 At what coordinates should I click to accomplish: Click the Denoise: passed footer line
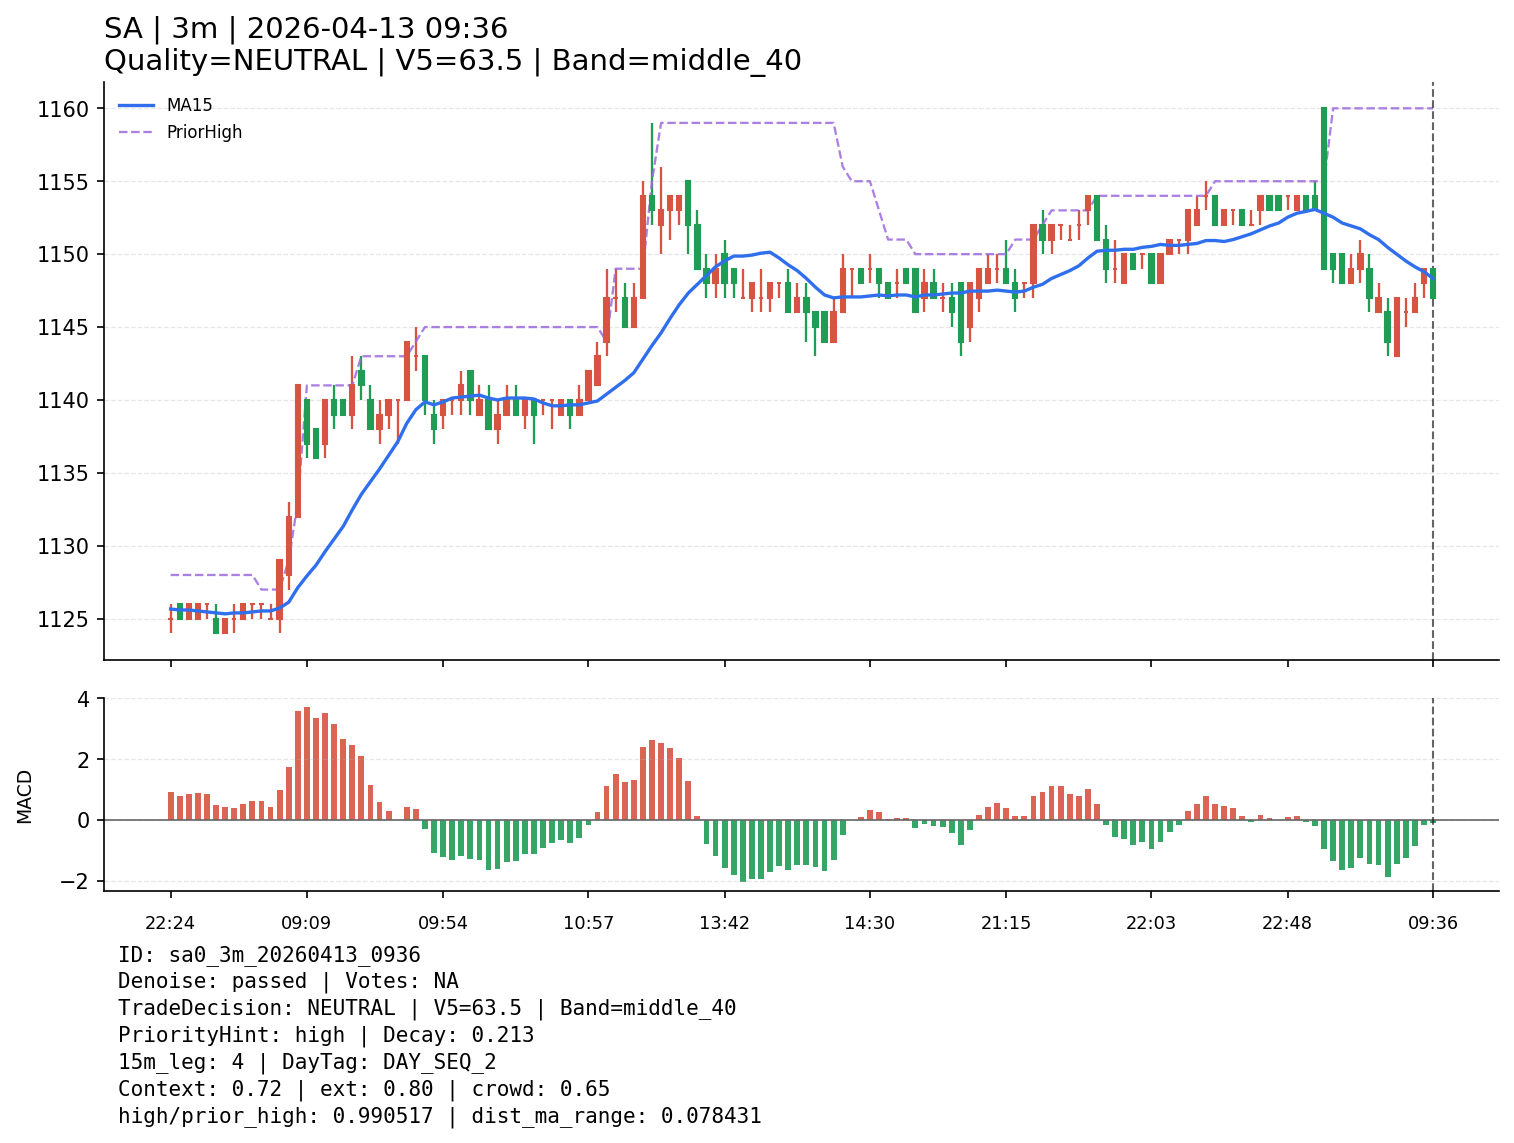click(x=288, y=982)
